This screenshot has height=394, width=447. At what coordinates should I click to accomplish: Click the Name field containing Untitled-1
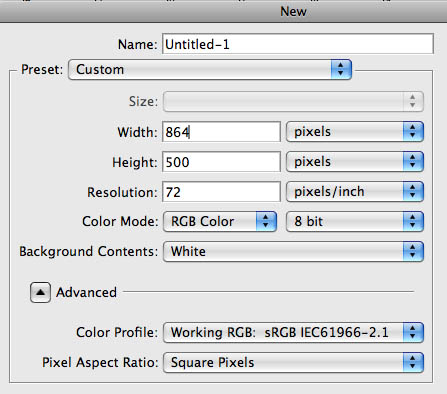(x=298, y=44)
